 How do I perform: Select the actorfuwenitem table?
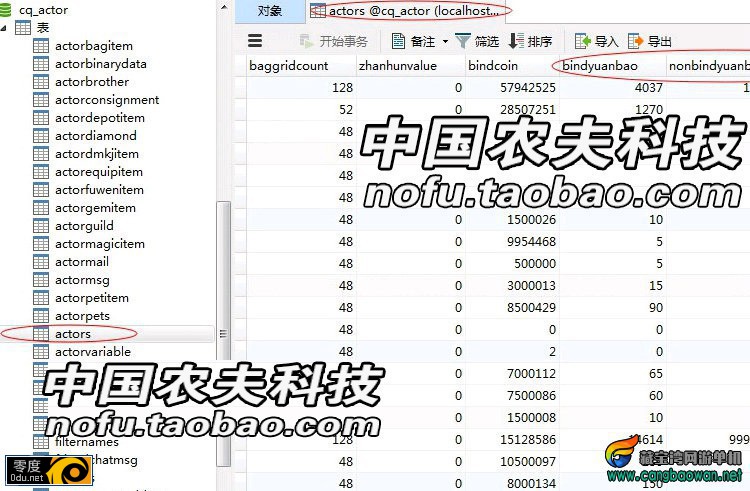click(99, 190)
